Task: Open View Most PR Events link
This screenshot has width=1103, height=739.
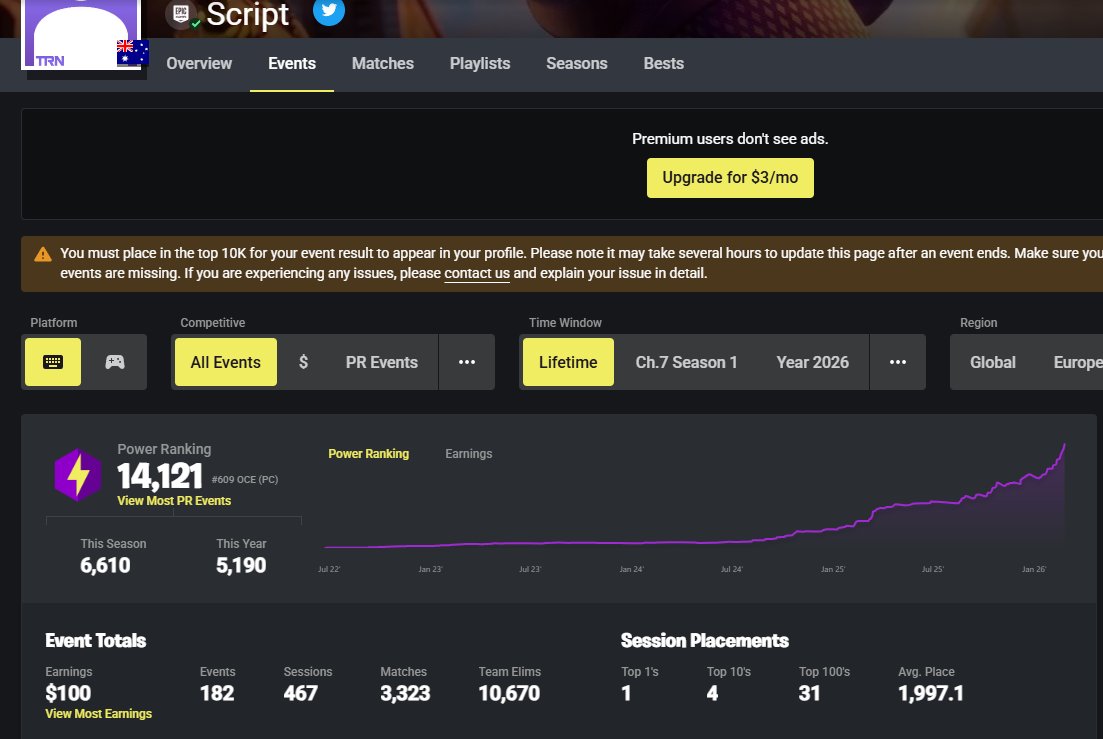Action: point(174,501)
